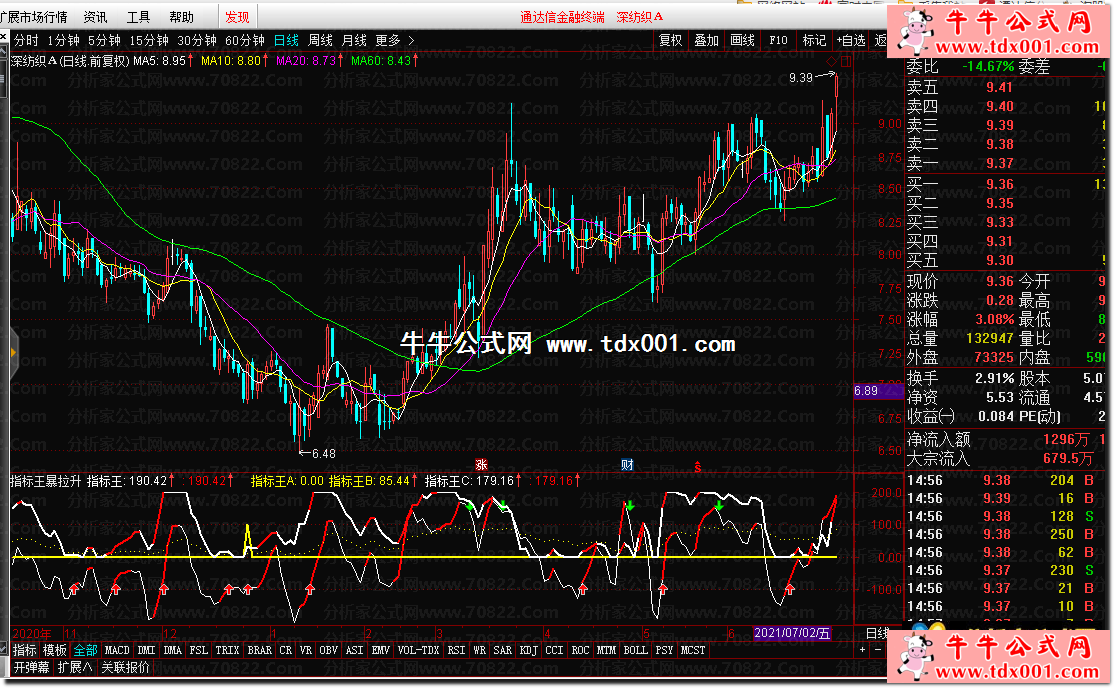Open F10 company info
1115x688 pixels.
pyautogui.click(x=779, y=41)
